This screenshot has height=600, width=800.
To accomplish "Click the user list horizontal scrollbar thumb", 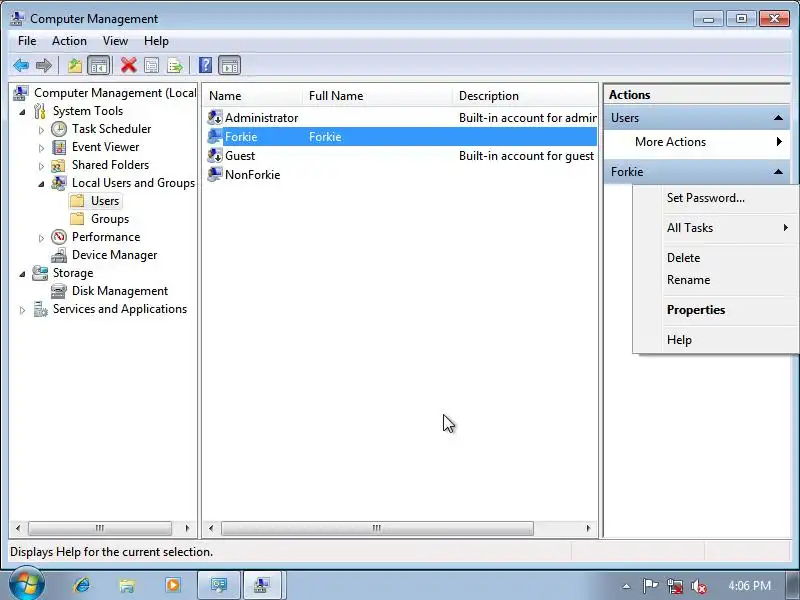I will point(377,528).
